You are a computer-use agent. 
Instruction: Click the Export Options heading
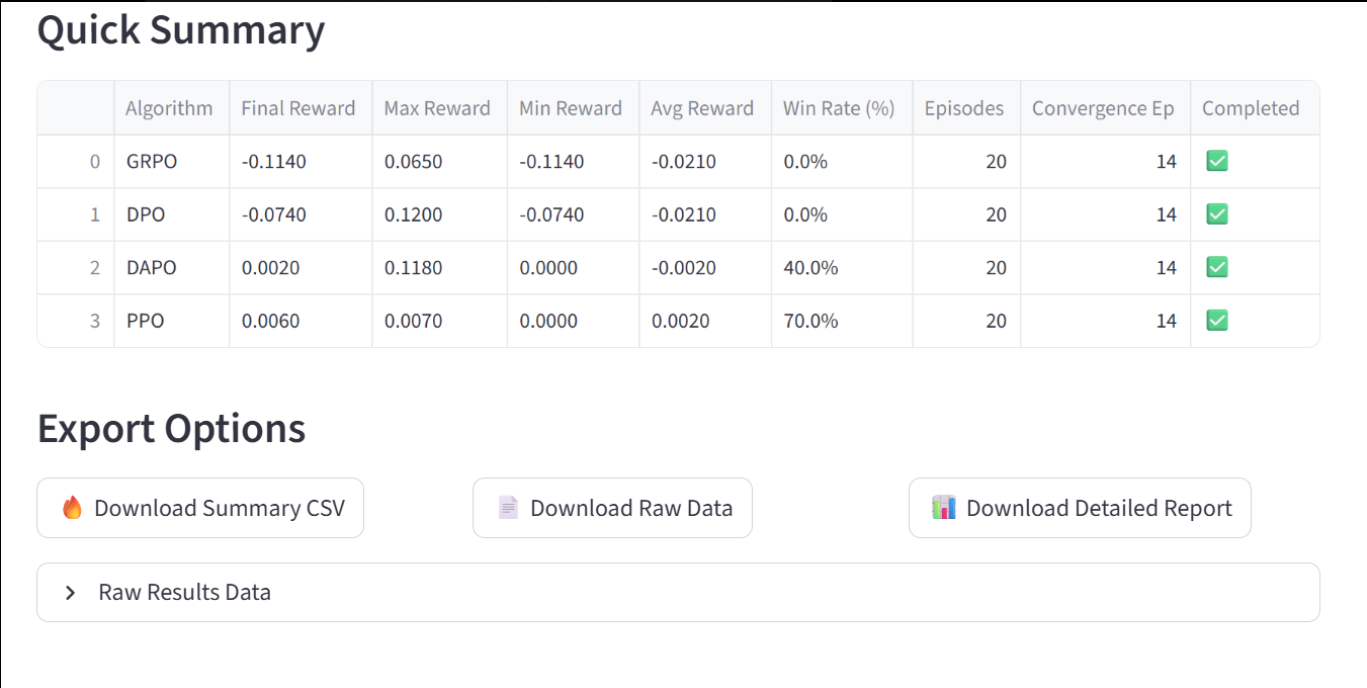(x=171, y=428)
